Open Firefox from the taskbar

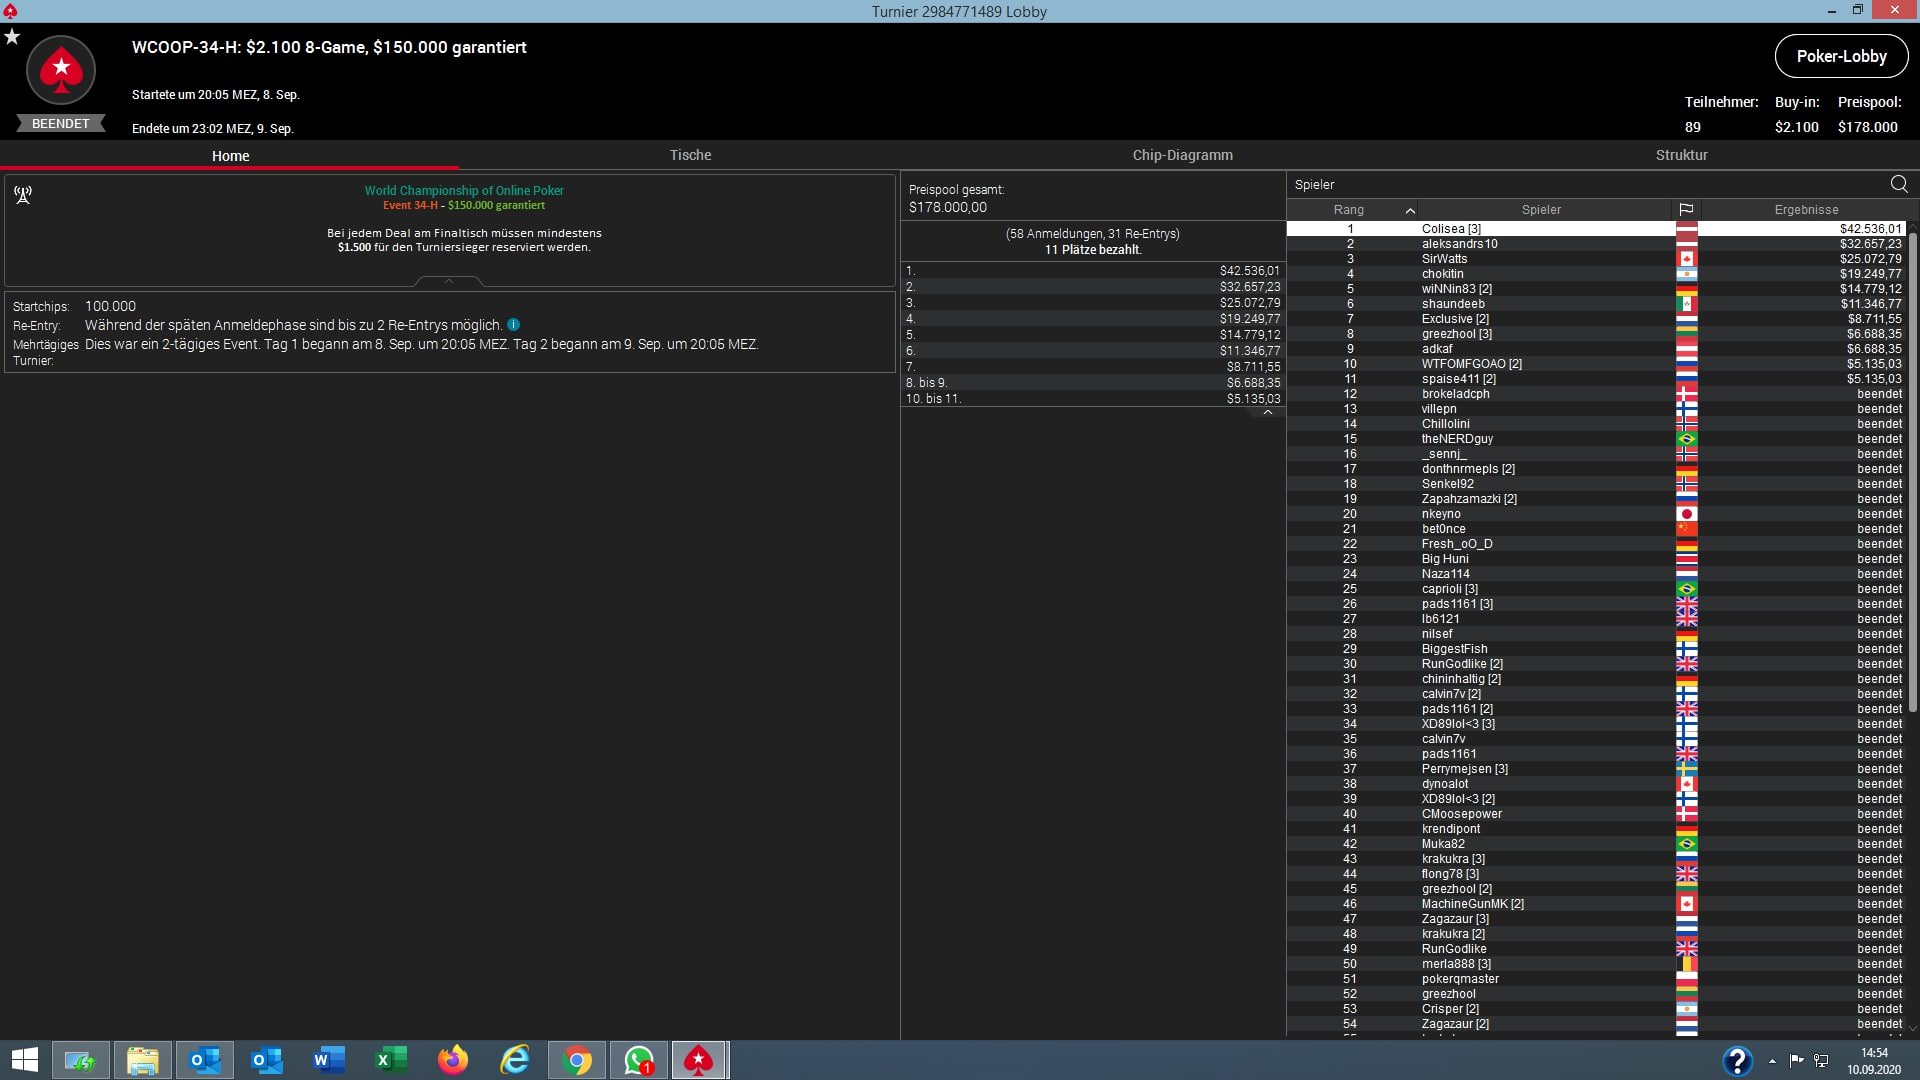453,1060
